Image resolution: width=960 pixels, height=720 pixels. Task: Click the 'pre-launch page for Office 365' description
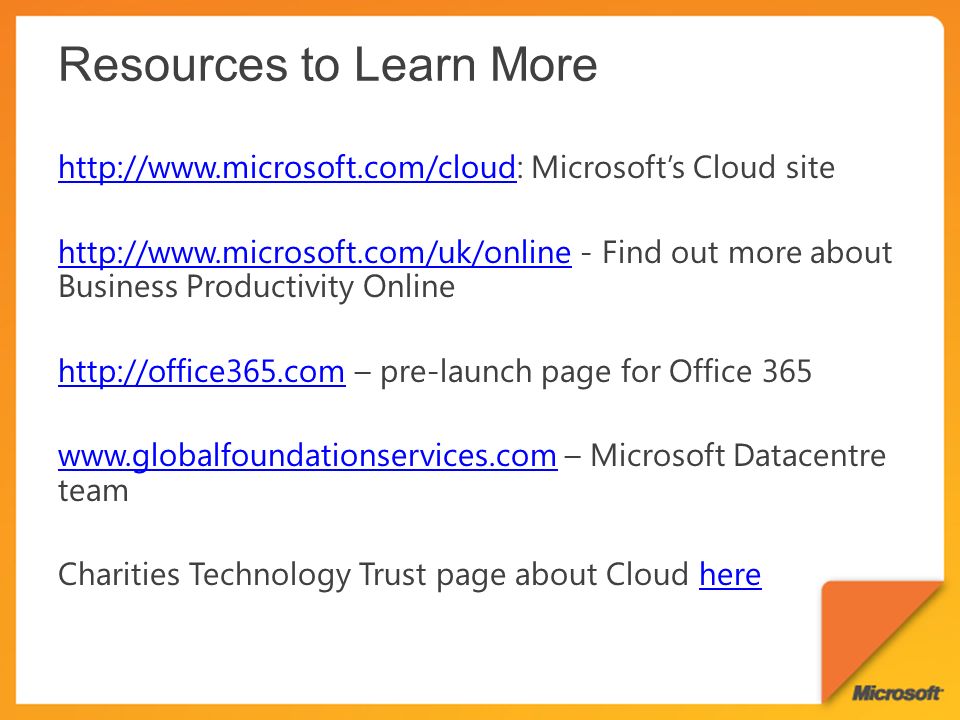[x=596, y=371]
